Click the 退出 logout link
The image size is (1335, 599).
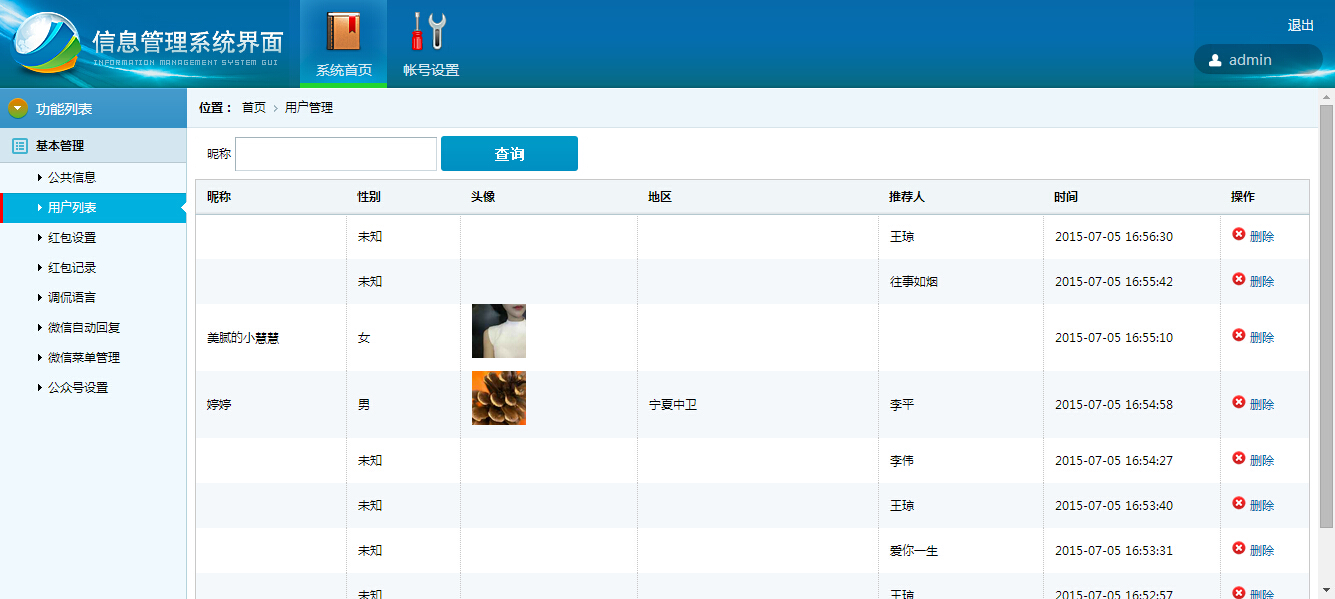click(x=1300, y=26)
